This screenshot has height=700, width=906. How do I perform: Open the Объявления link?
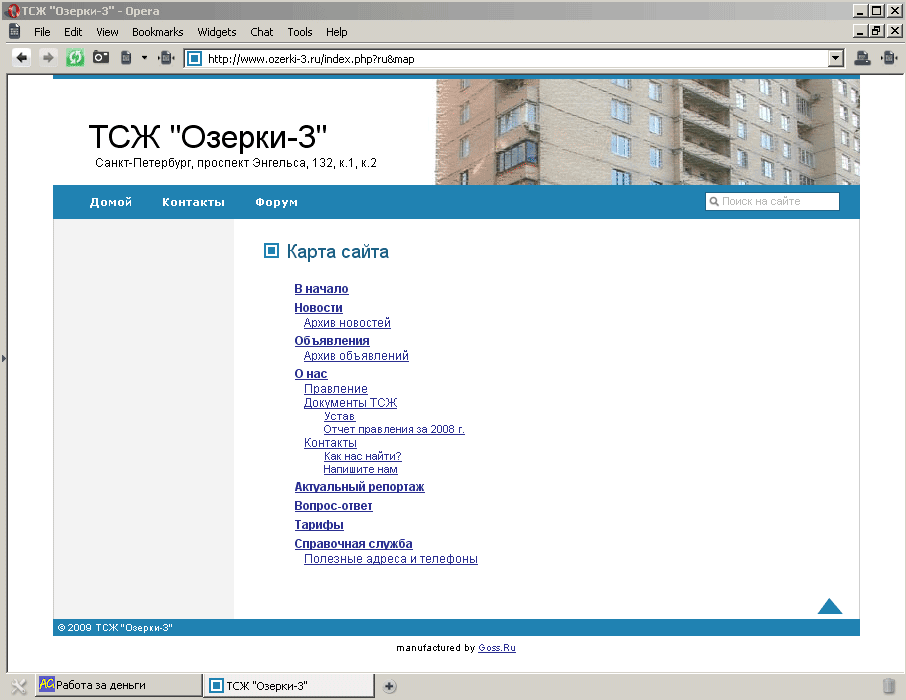coord(332,340)
